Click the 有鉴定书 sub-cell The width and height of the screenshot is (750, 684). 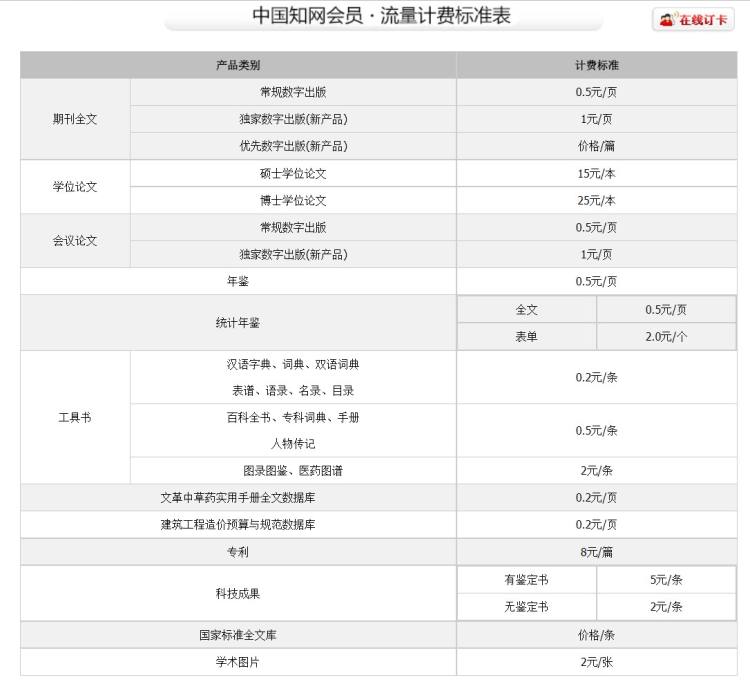click(527, 580)
